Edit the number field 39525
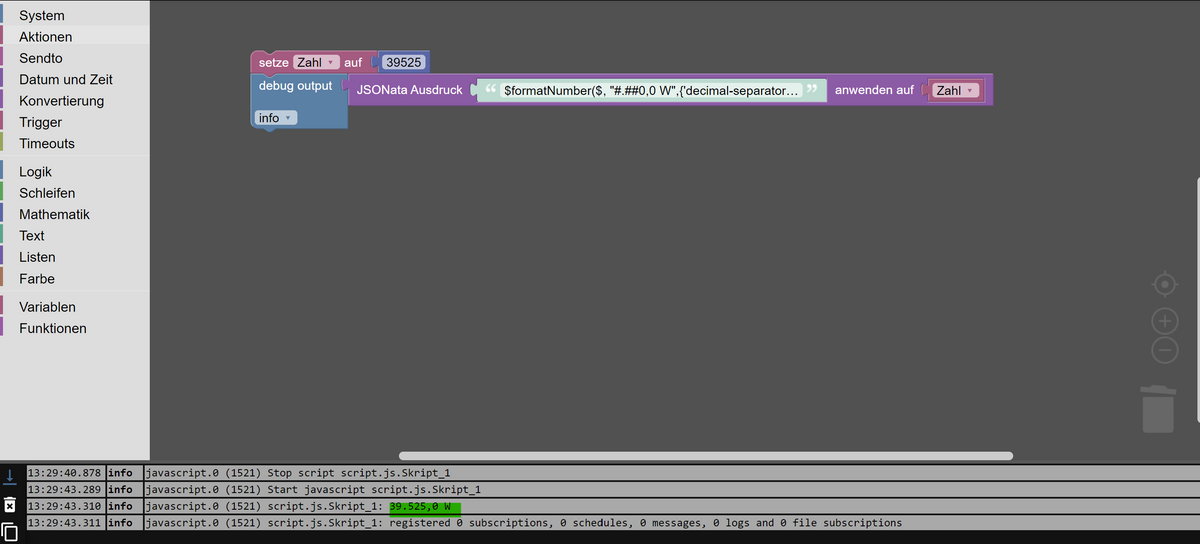The height and width of the screenshot is (544, 1200). point(403,62)
